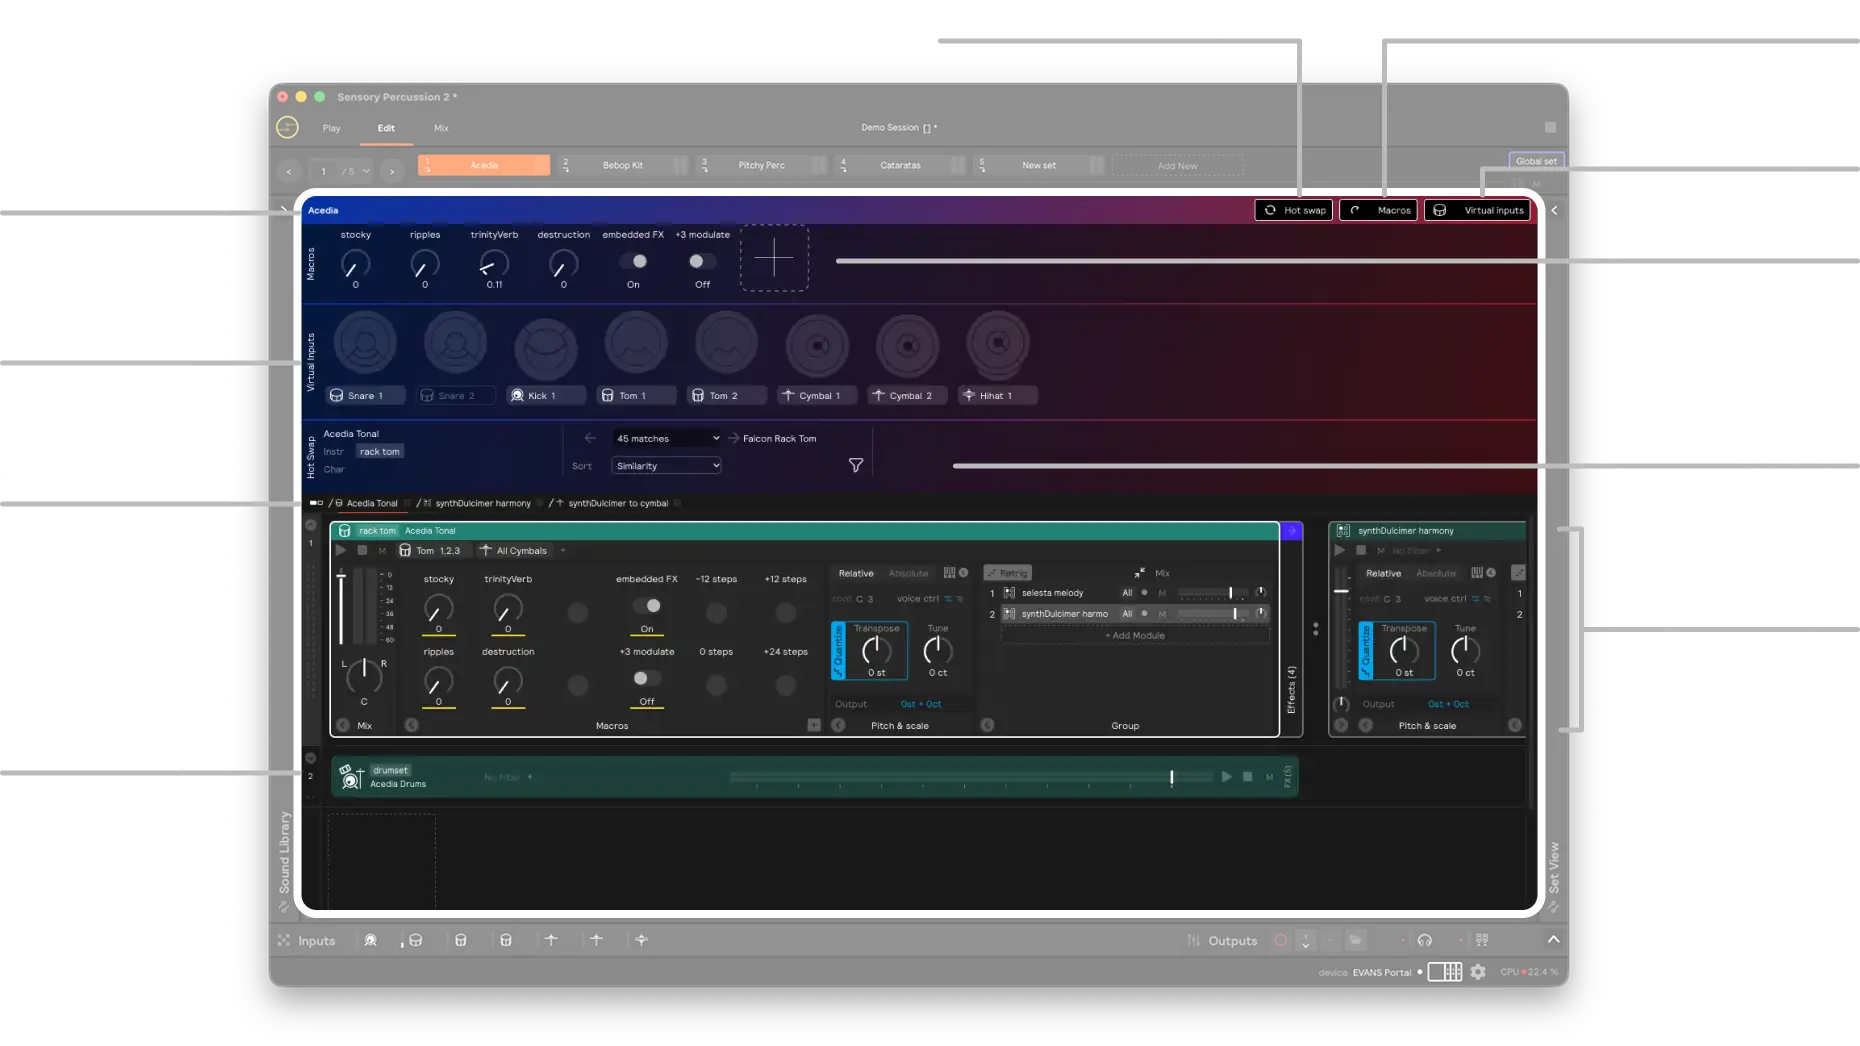1860x1046 pixels.
Task: Open settings via the gear icon bottom right
Action: 1478,971
